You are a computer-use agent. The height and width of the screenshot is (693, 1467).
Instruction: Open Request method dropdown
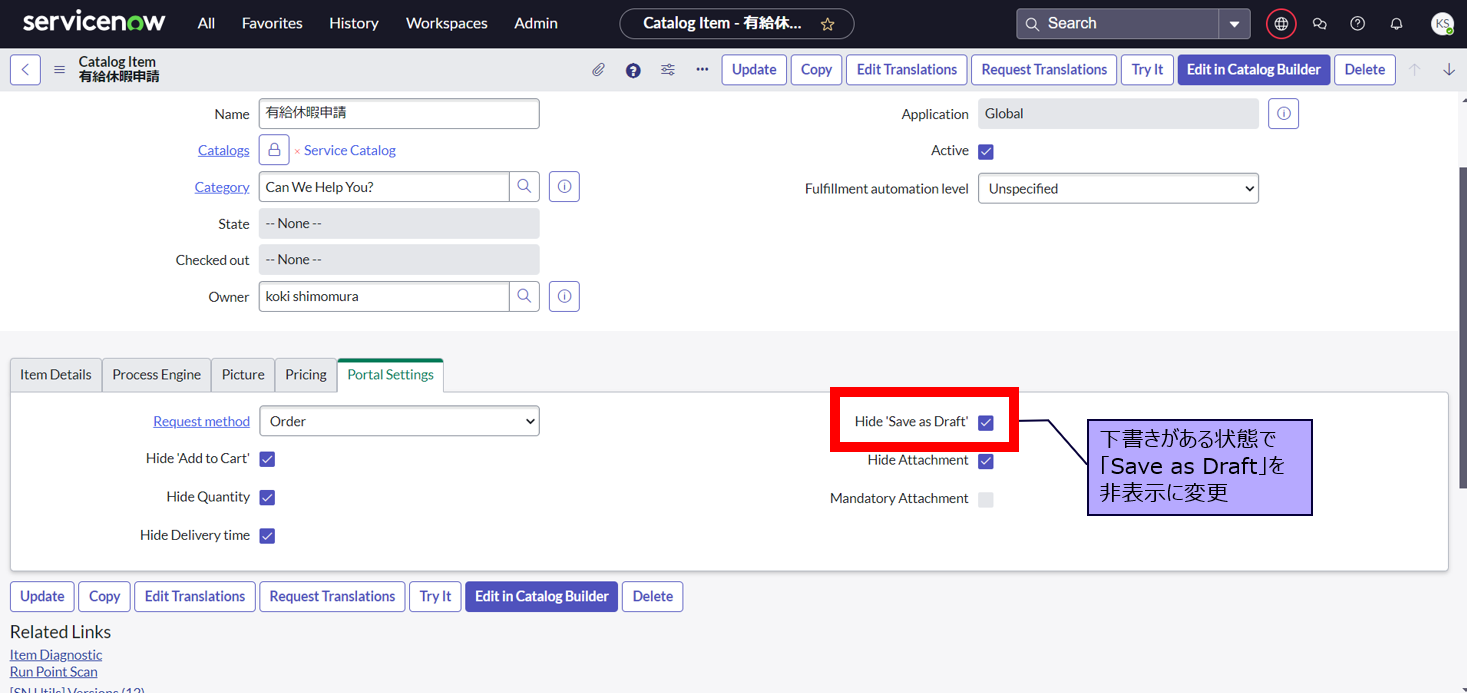399,421
